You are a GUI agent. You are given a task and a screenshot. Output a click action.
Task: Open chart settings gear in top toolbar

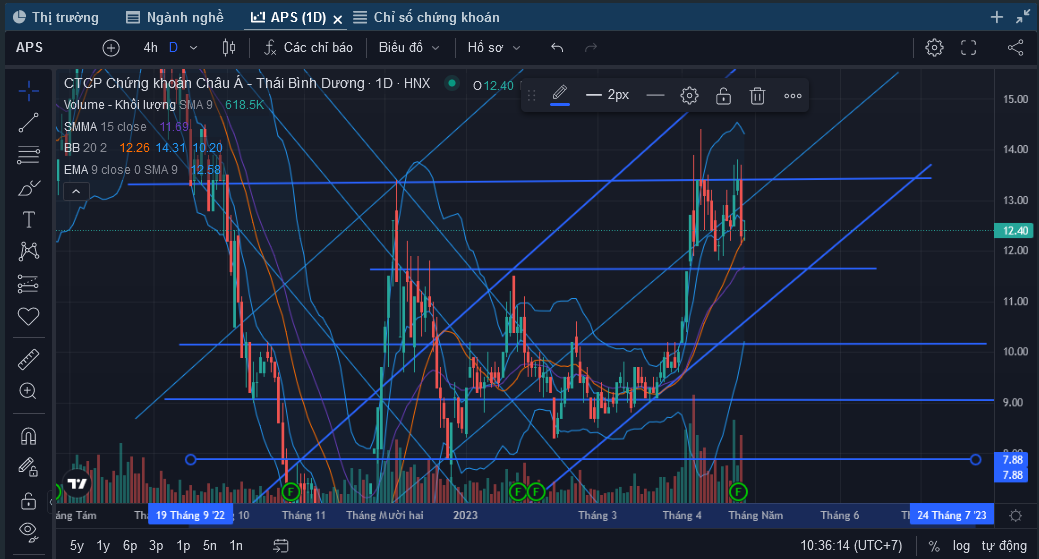(x=934, y=48)
